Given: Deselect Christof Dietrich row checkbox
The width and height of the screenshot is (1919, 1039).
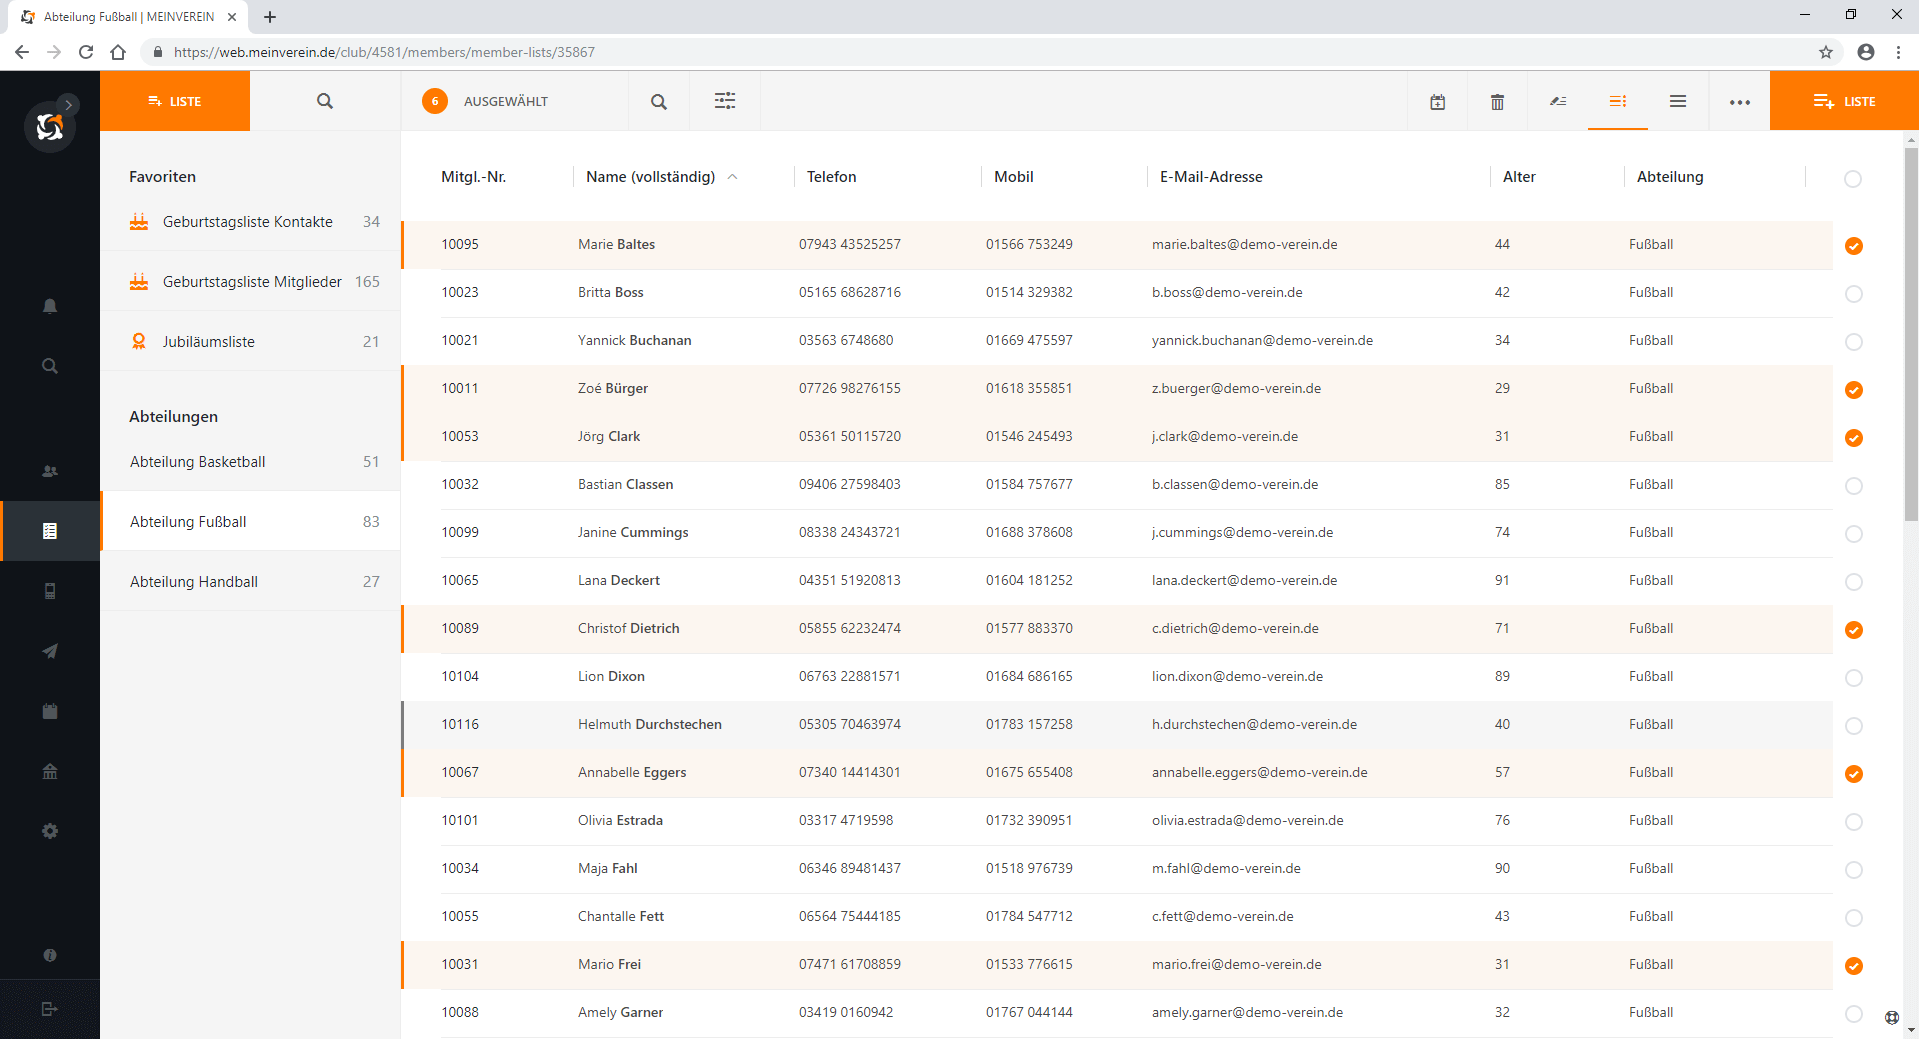Looking at the screenshot, I should (x=1853, y=630).
